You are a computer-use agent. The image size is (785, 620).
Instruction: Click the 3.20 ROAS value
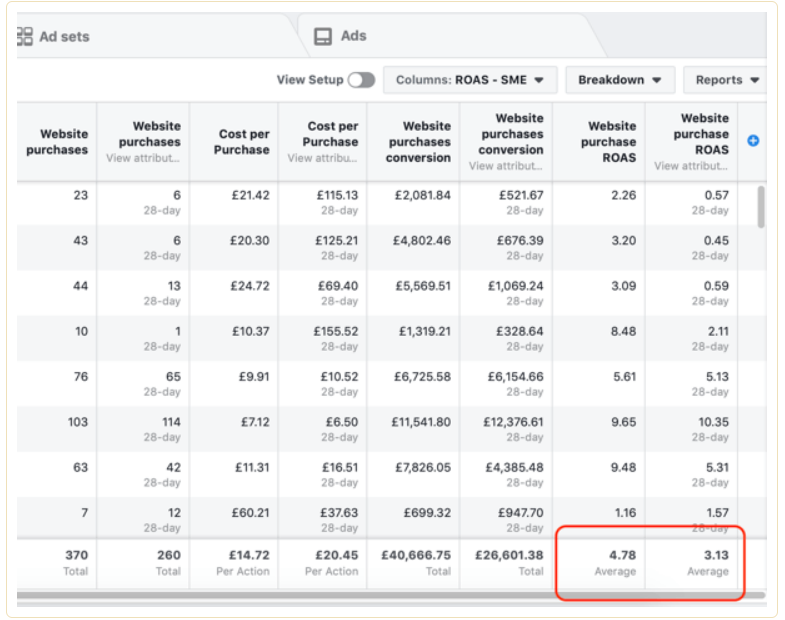click(624, 241)
